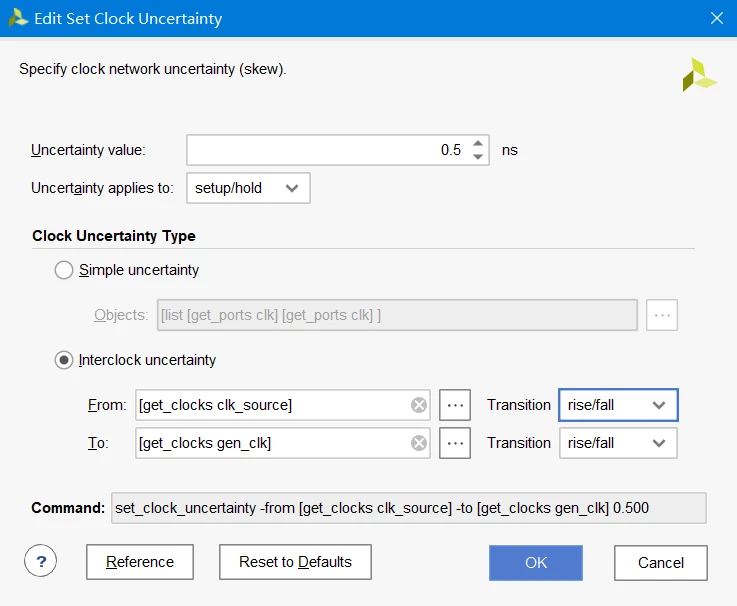This screenshot has width=737, height=606.
Task: Open the From clocks browse ellipsis button
Action: point(455,405)
